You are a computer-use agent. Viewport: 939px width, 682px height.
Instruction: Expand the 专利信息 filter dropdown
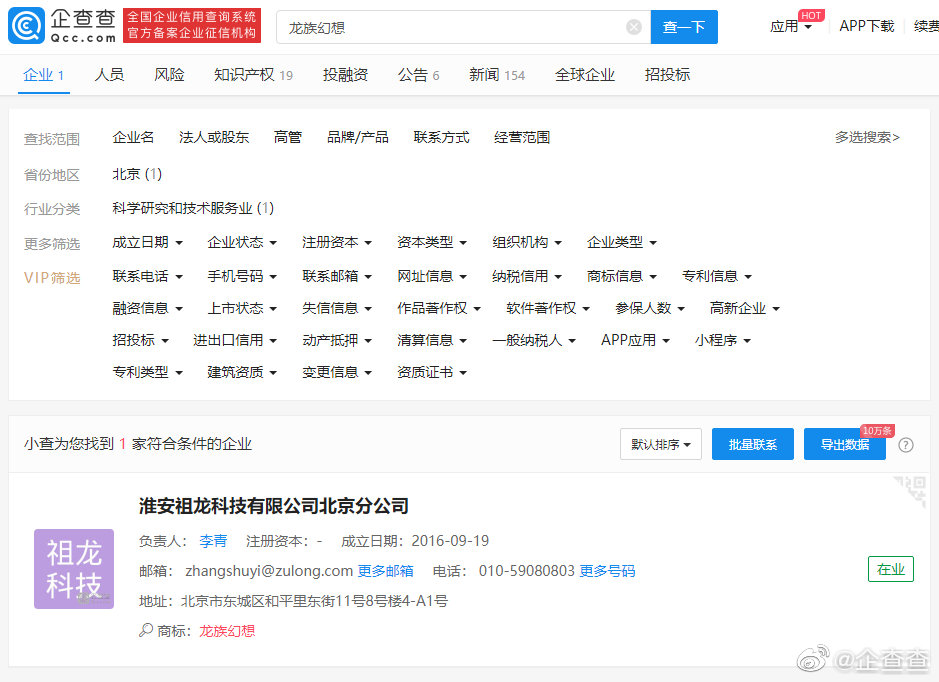coord(717,276)
